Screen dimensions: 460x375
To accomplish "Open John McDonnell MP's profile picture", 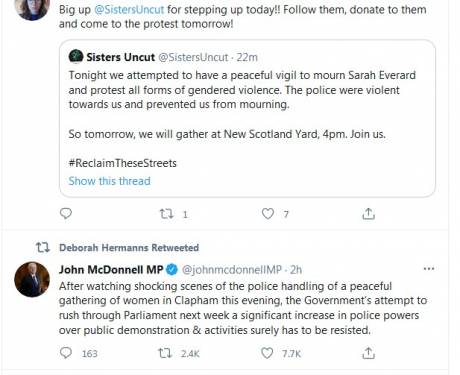I will pos(32,279).
